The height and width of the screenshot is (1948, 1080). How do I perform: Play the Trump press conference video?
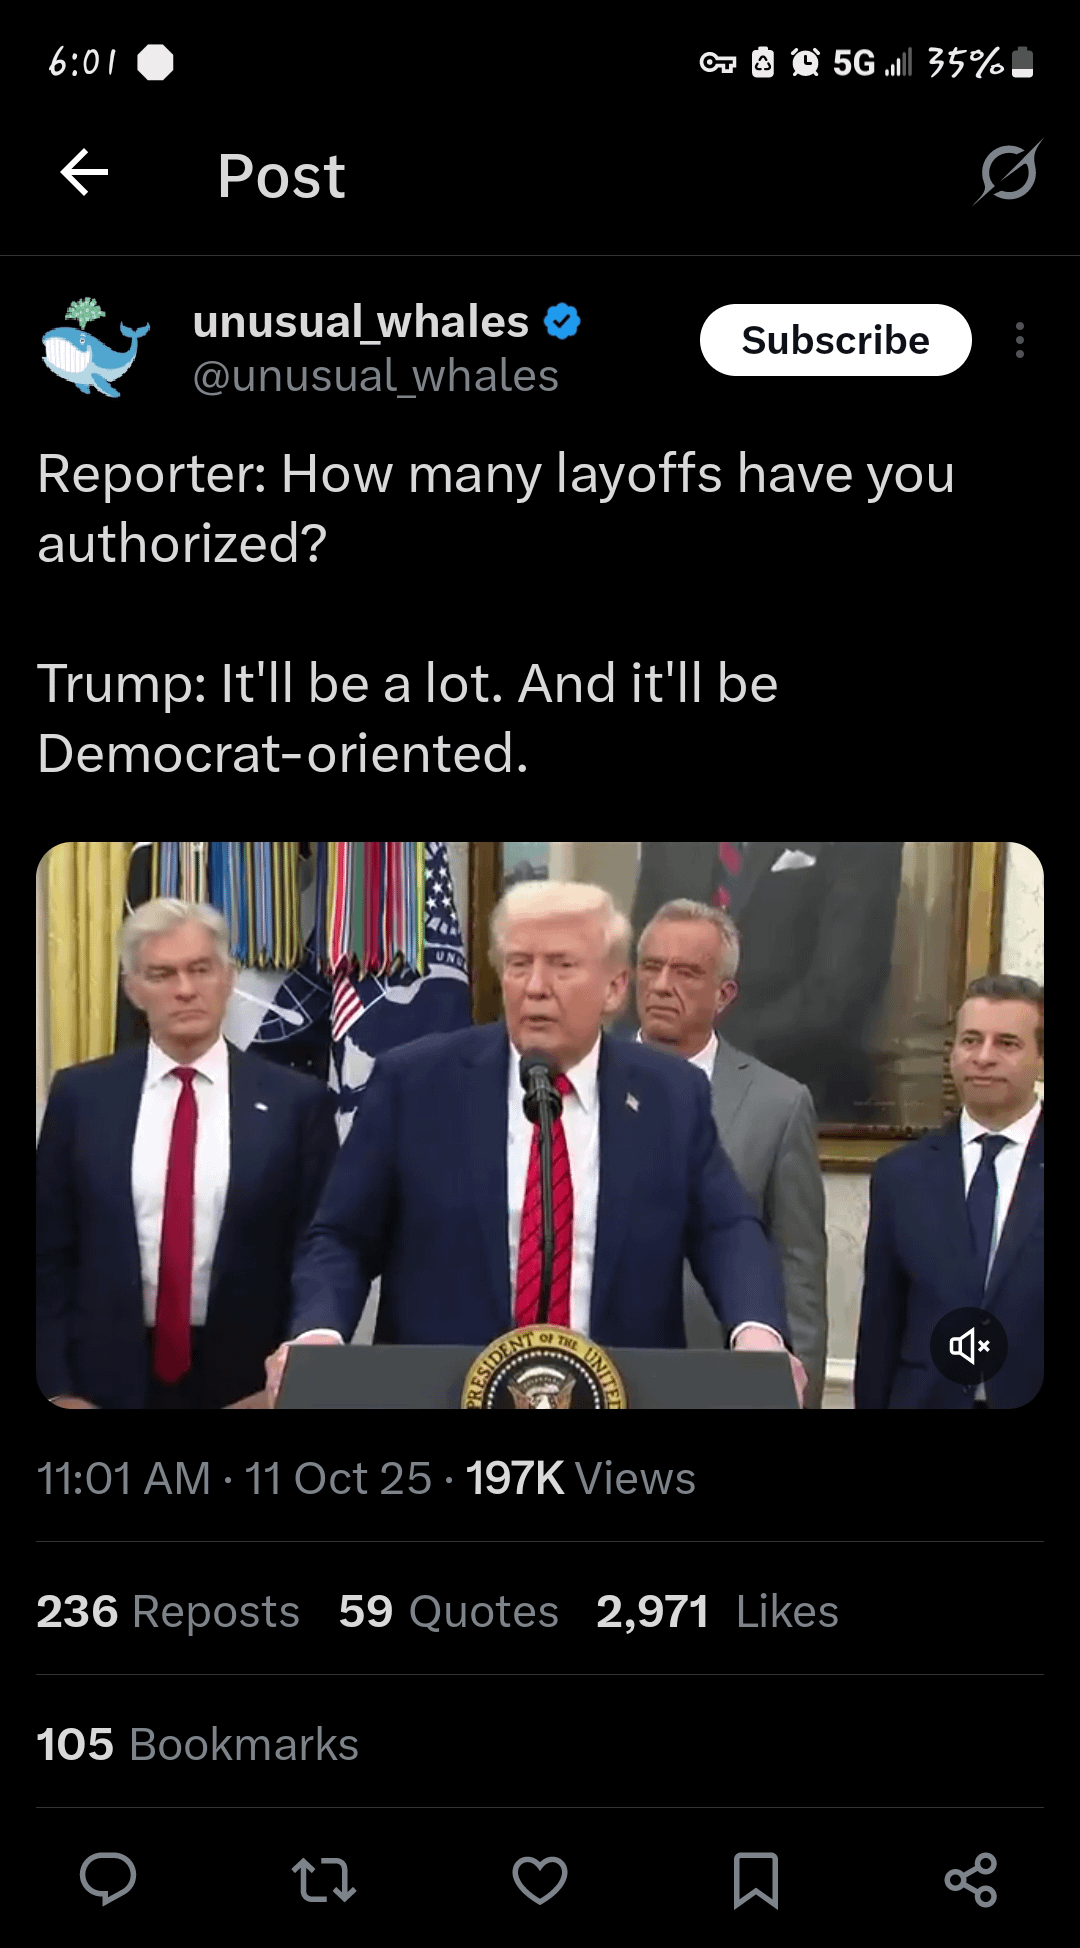pyautogui.click(x=540, y=1125)
